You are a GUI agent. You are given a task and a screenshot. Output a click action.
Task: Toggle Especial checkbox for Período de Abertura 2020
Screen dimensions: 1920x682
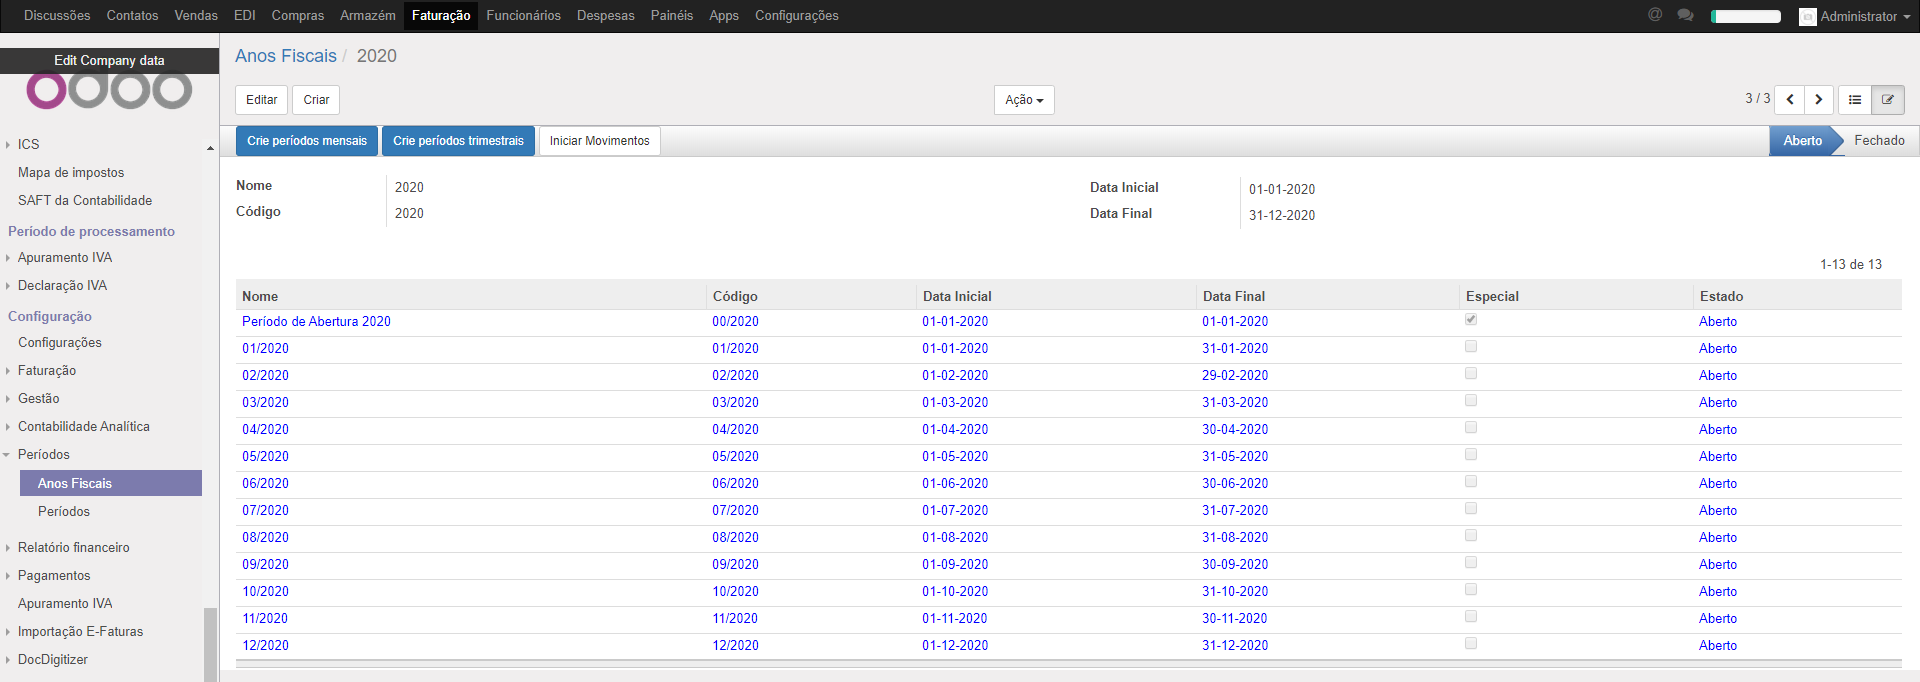pyautogui.click(x=1471, y=320)
